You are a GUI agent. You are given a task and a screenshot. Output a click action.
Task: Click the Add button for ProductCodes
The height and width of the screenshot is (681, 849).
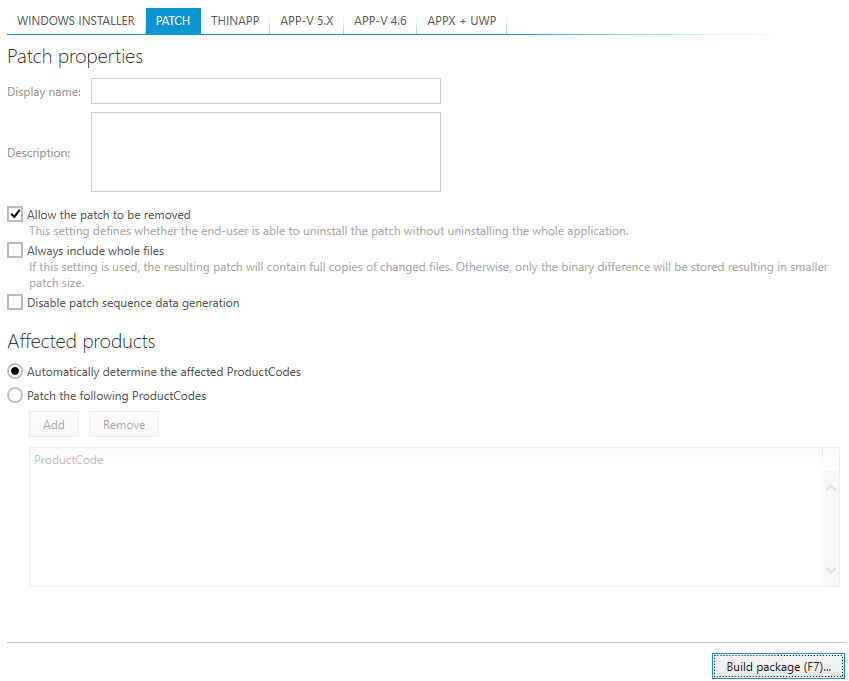click(54, 425)
